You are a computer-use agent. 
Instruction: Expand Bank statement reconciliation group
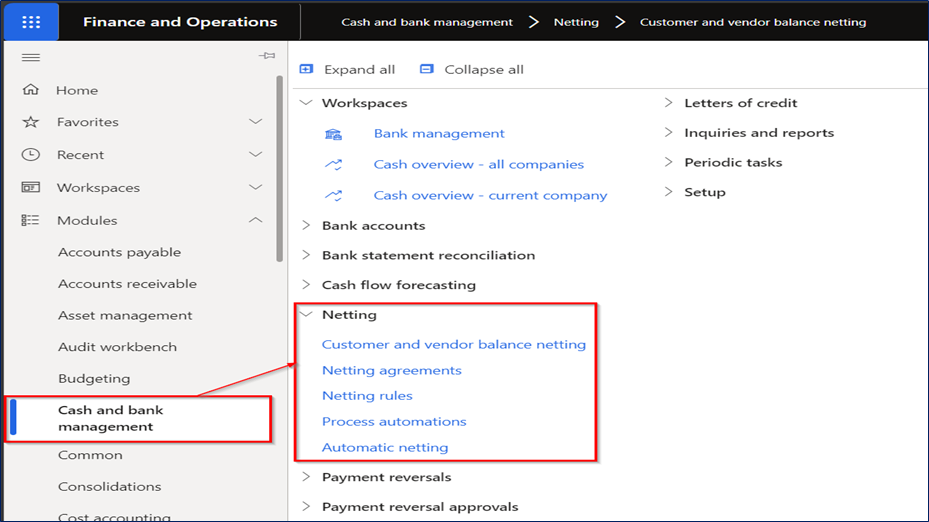pos(306,255)
